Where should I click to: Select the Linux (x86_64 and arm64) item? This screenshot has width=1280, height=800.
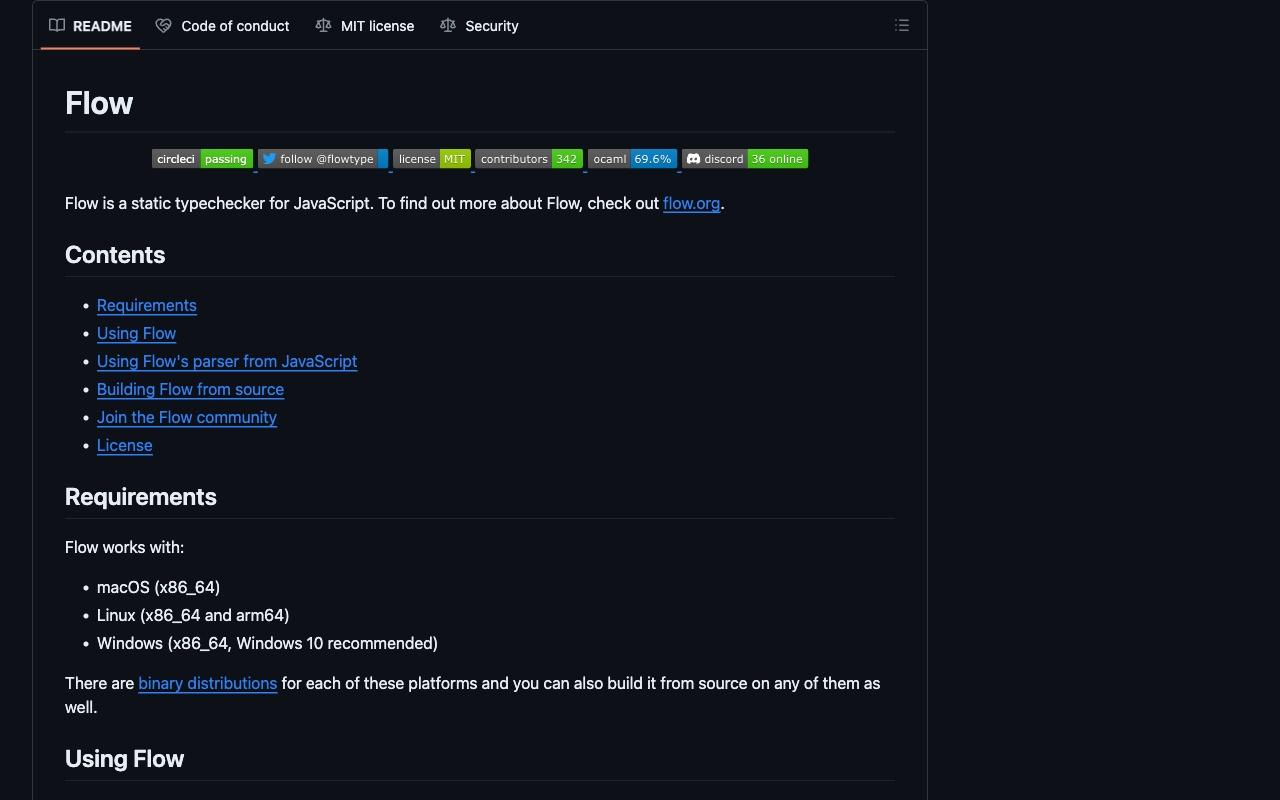coord(193,615)
